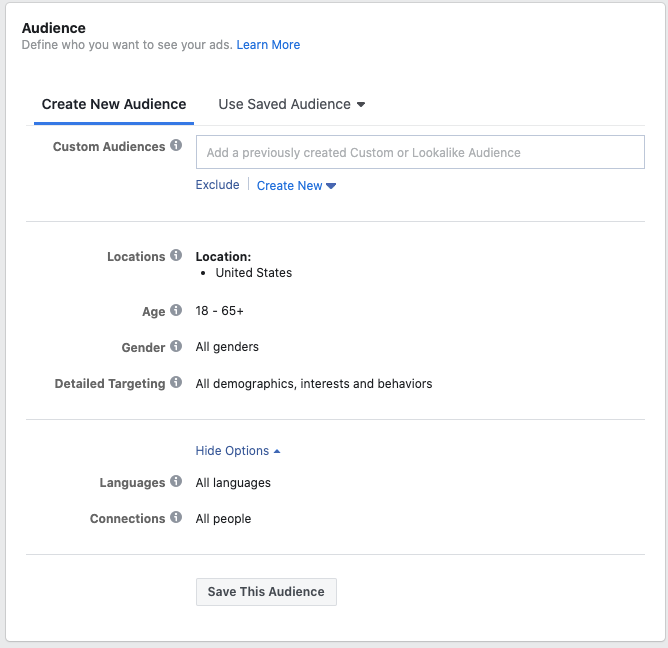Screen dimensions: 668x648
Task: Click the 18 - 65+ age value
Action: (x=220, y=311)
